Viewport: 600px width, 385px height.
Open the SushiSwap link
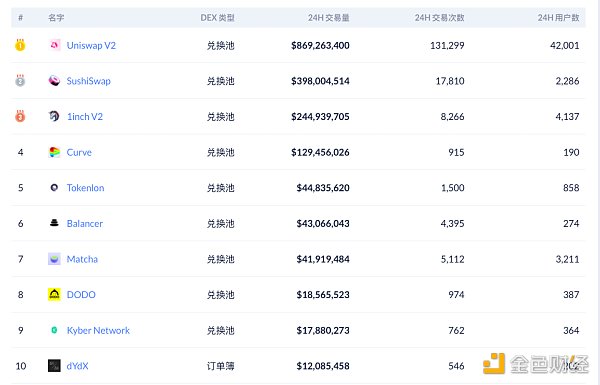pos(88,81)
